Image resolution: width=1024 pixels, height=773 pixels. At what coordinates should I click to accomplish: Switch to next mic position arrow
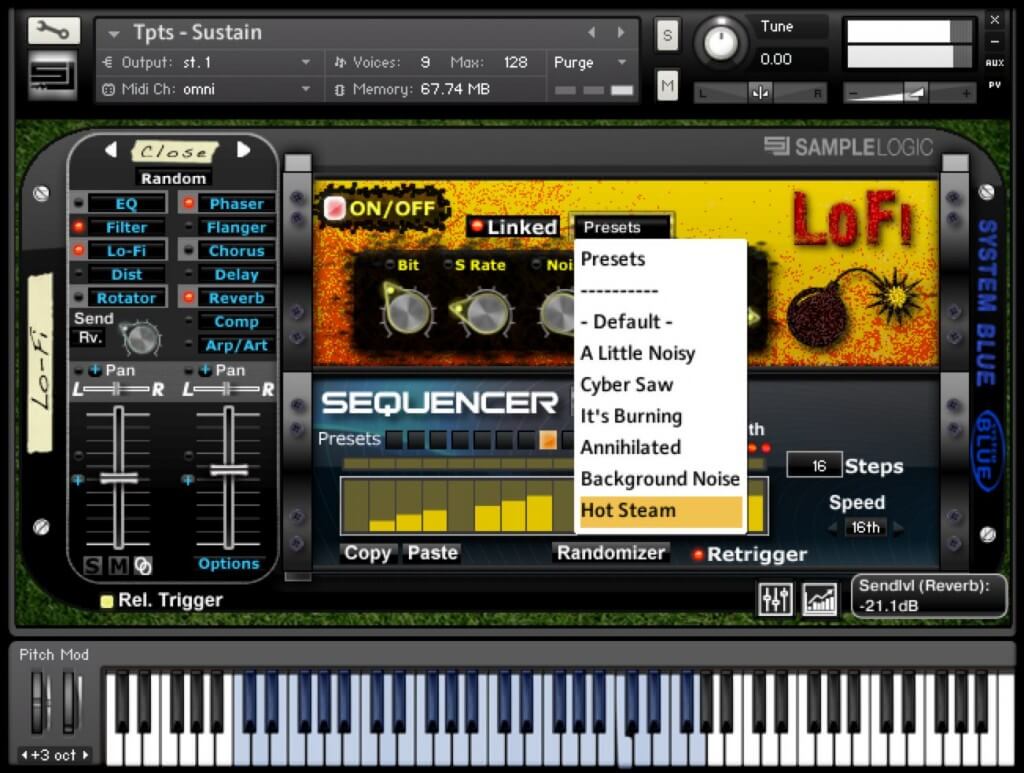[244, 150]
